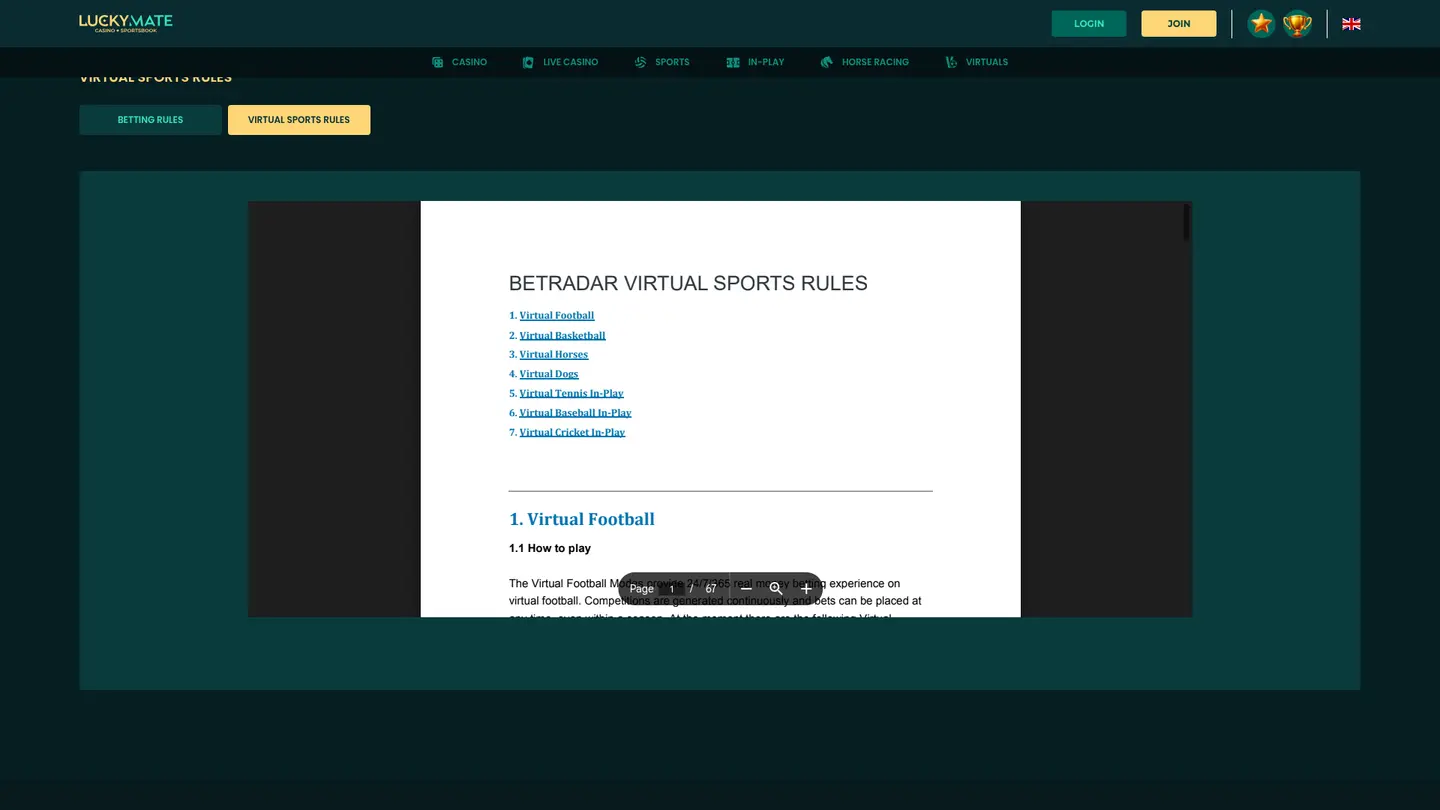Go to the Sports section
Image resolution: width=1440 pixels, height=810 pixels.
662,62
